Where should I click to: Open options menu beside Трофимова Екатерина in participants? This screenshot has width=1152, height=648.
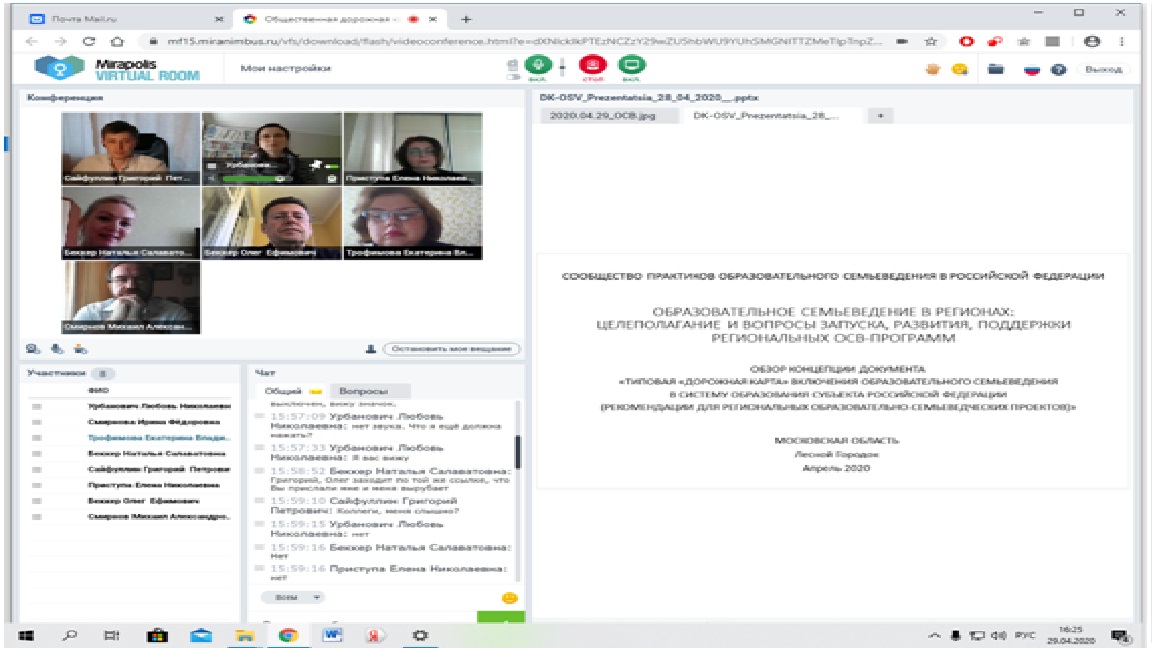[37, 438]
